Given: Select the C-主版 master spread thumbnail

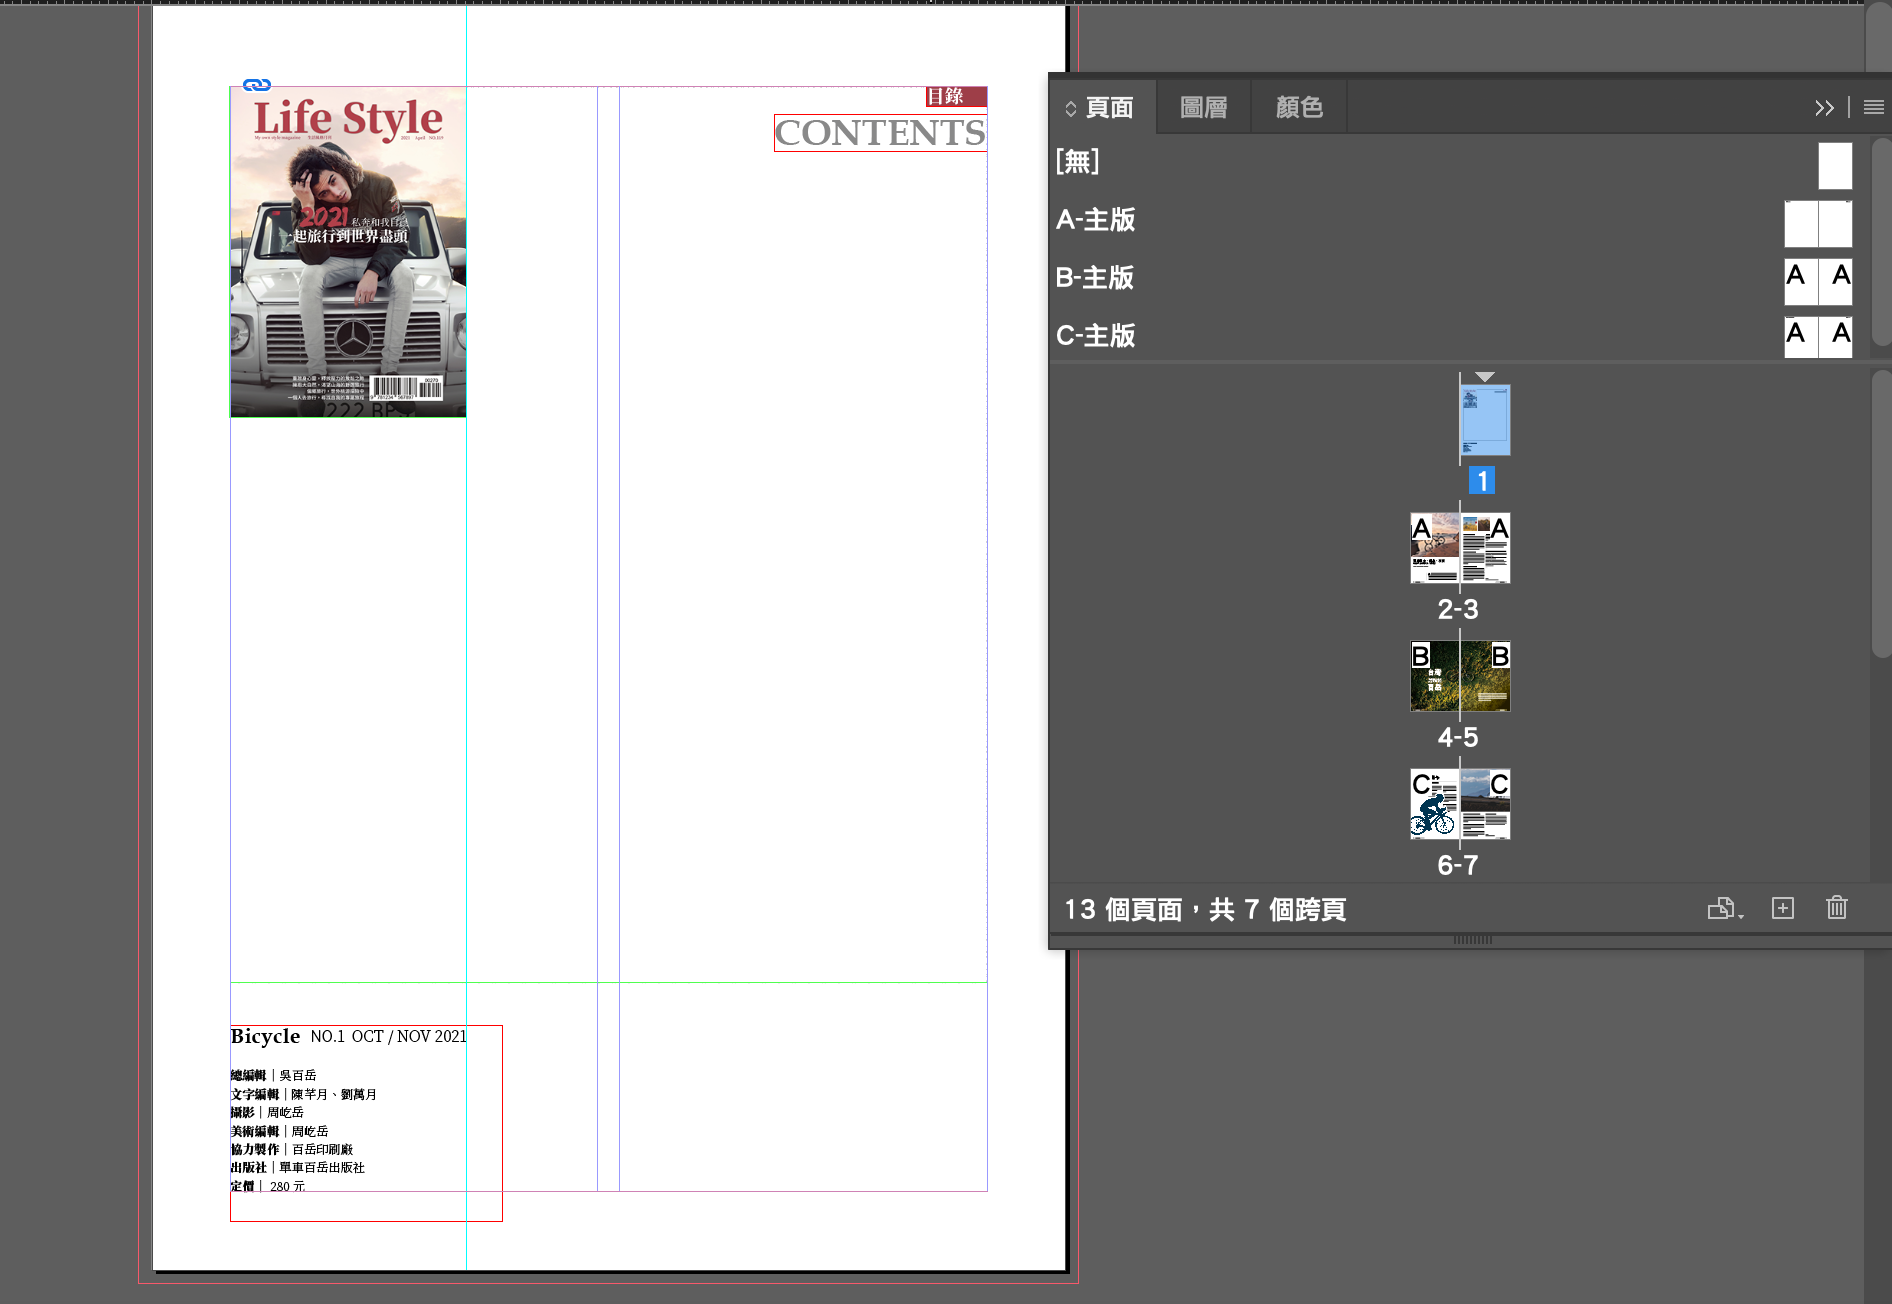Looking at the screenshot, I should pyautogui.click(x=1817, y=336).
